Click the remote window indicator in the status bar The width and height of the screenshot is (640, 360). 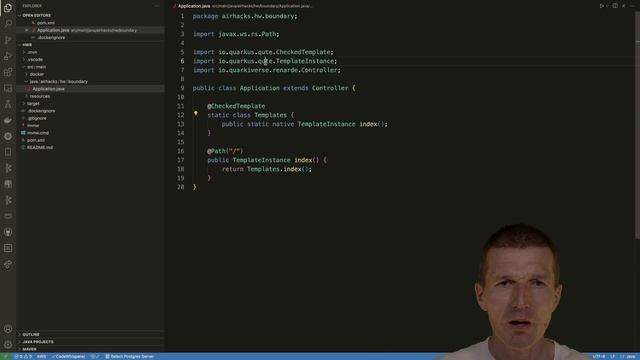(6, 356)
